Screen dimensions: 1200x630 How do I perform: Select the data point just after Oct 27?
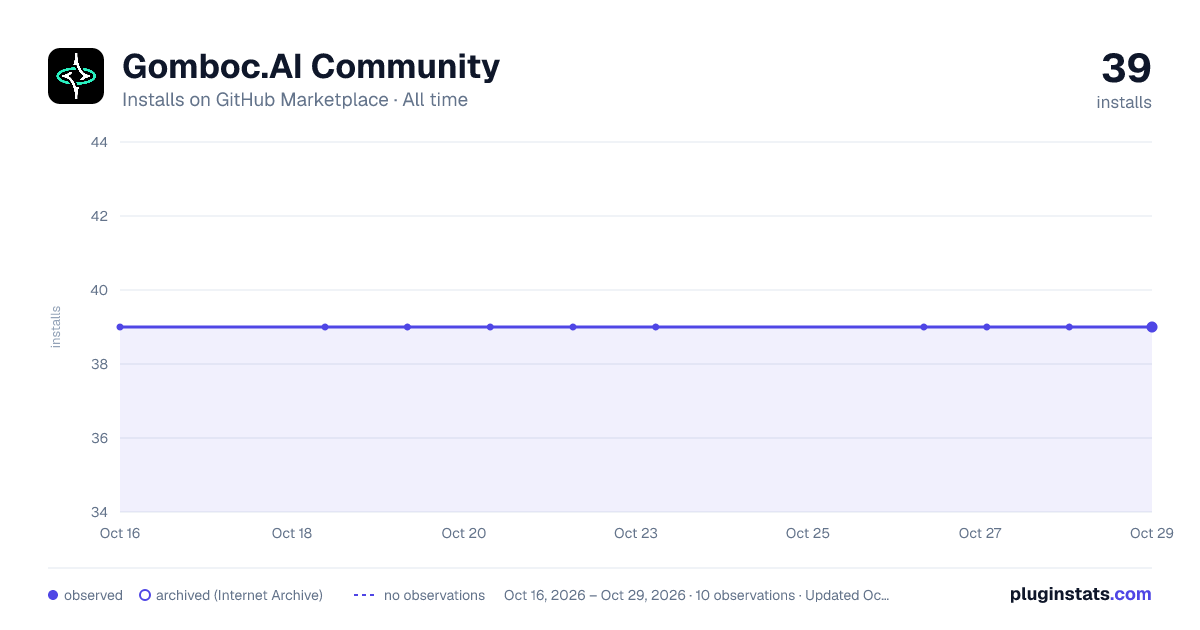click(987, 327)
